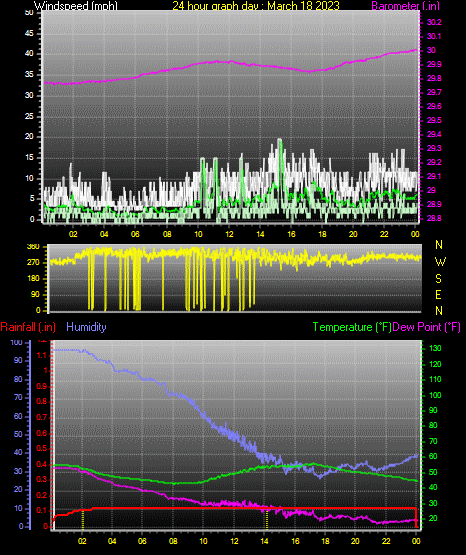This screenshot has height=555, width=466.
Task: Click the 14 hour label under the windspeed chart
Action: click(260, 234)
